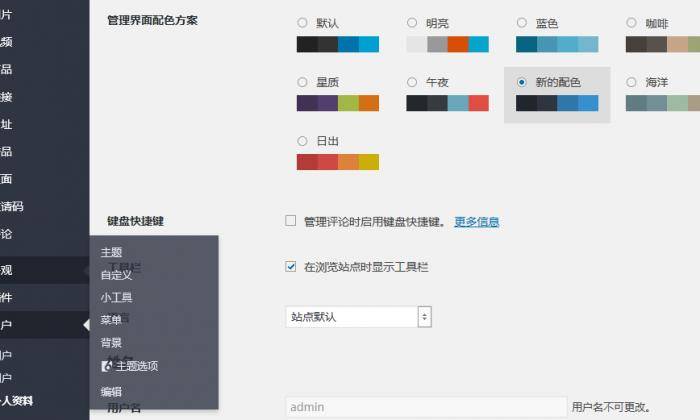Select the 海洋 radio button
Screen dimensions: 700x420
(631, 82)
